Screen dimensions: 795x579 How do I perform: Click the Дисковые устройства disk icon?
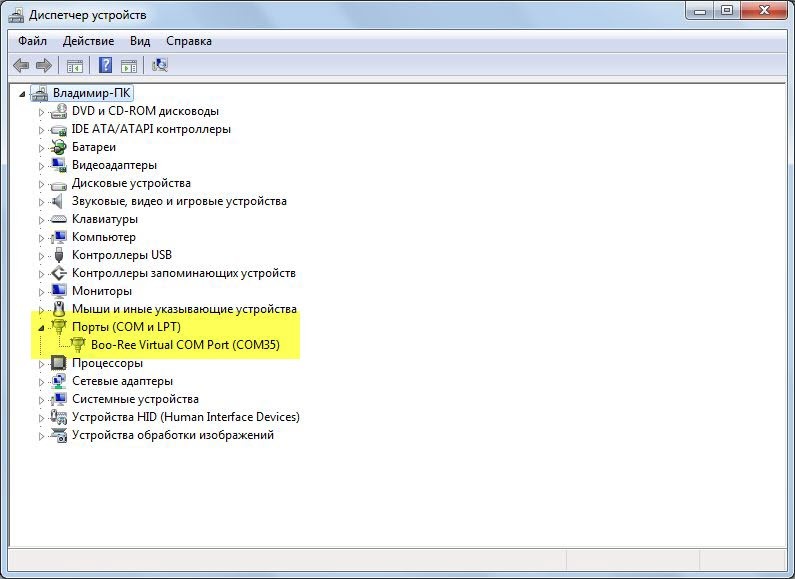coord(59,184)
